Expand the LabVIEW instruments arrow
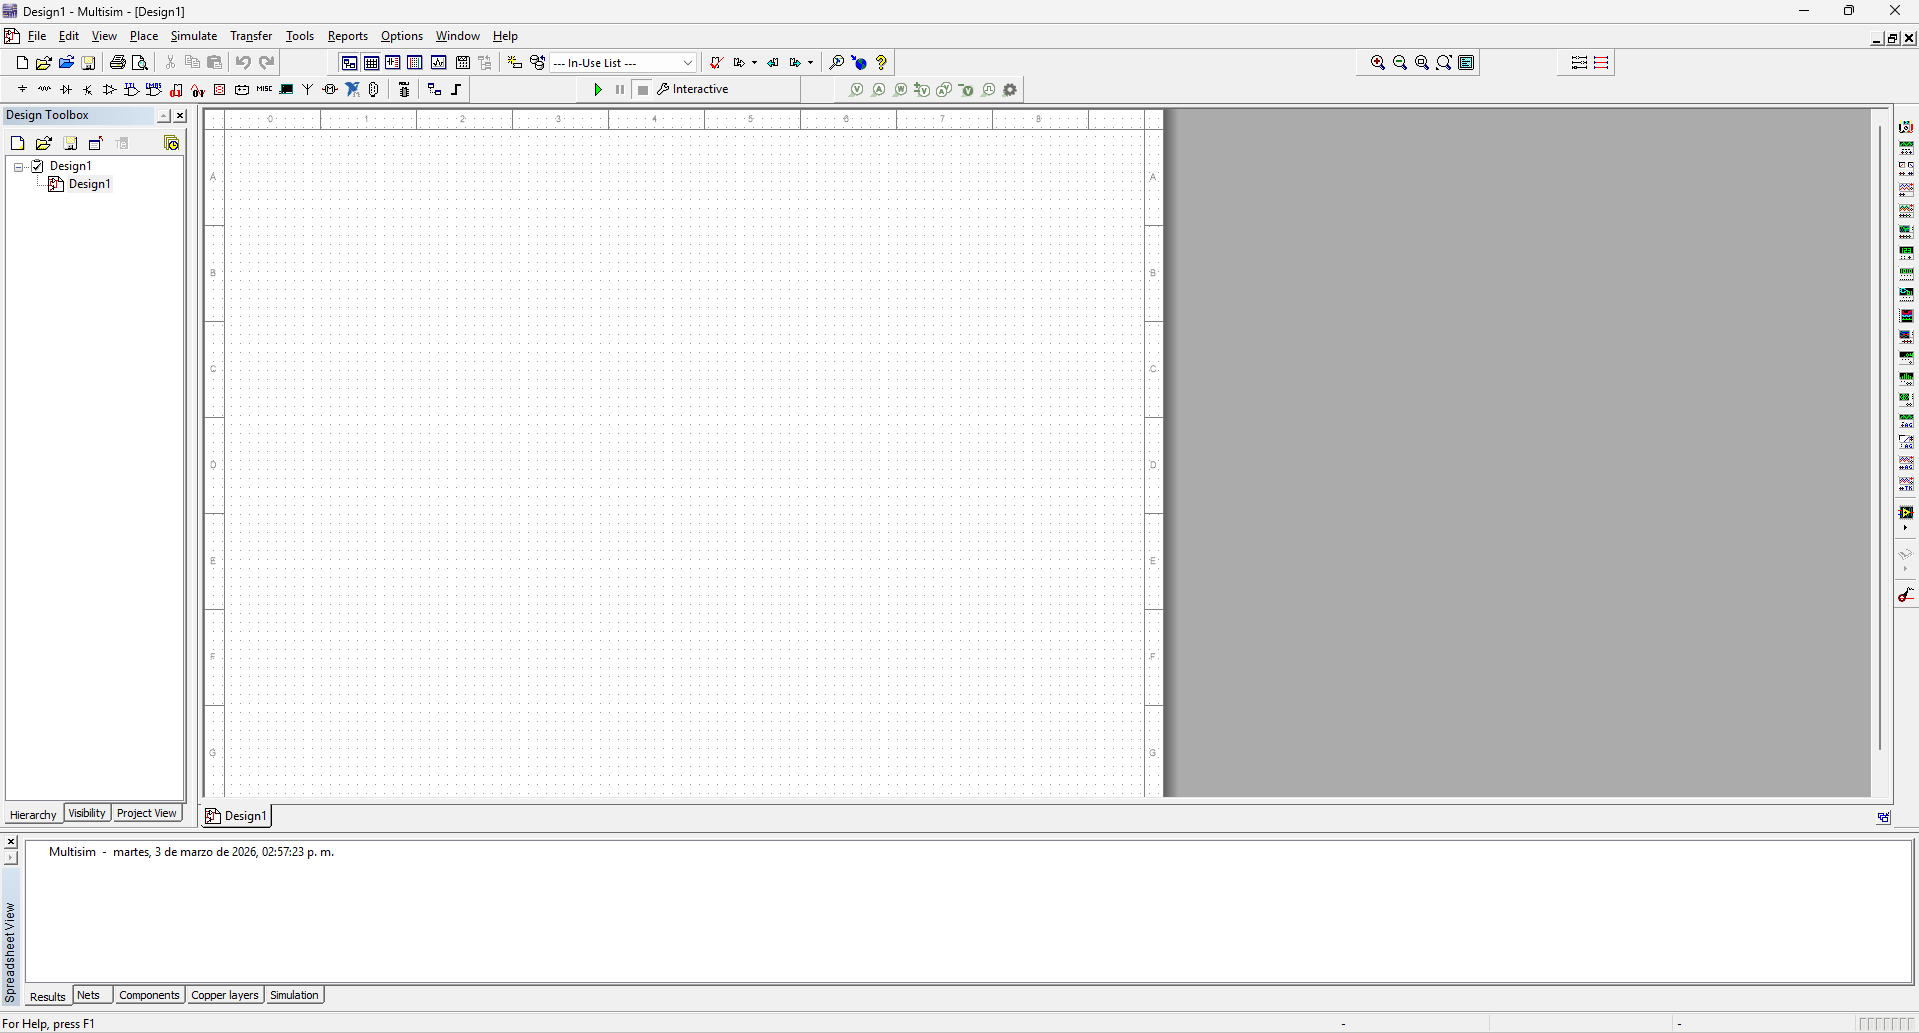Image resolution: width=1919 pixels, height=1033 pixels. [x=1906, y=528]
